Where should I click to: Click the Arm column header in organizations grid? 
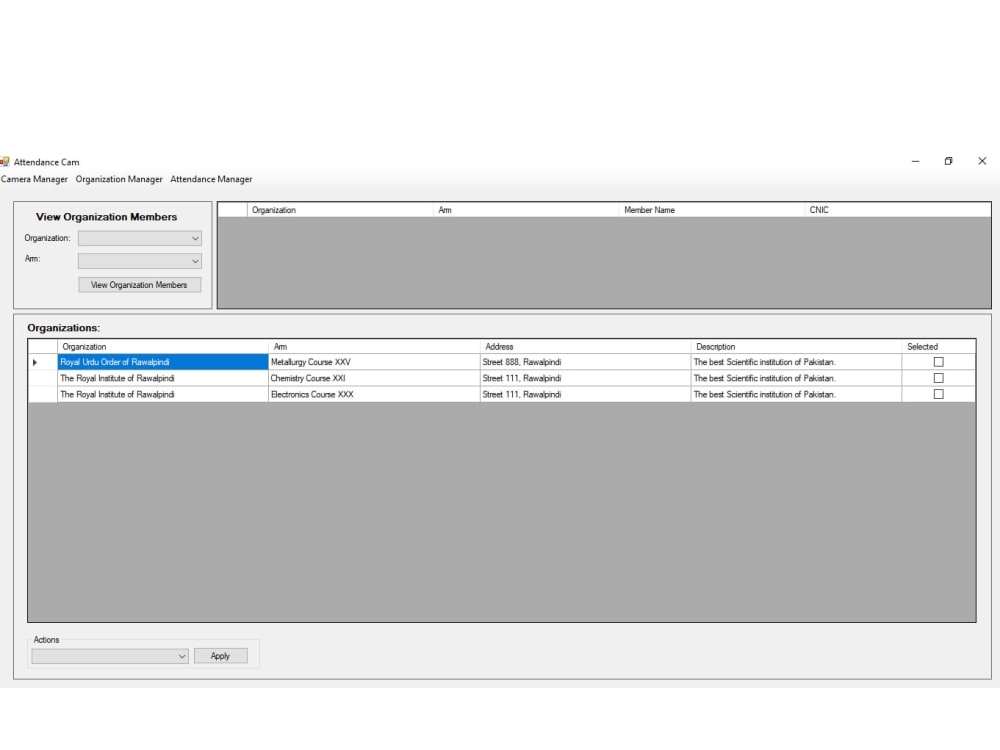pos(375,346)
